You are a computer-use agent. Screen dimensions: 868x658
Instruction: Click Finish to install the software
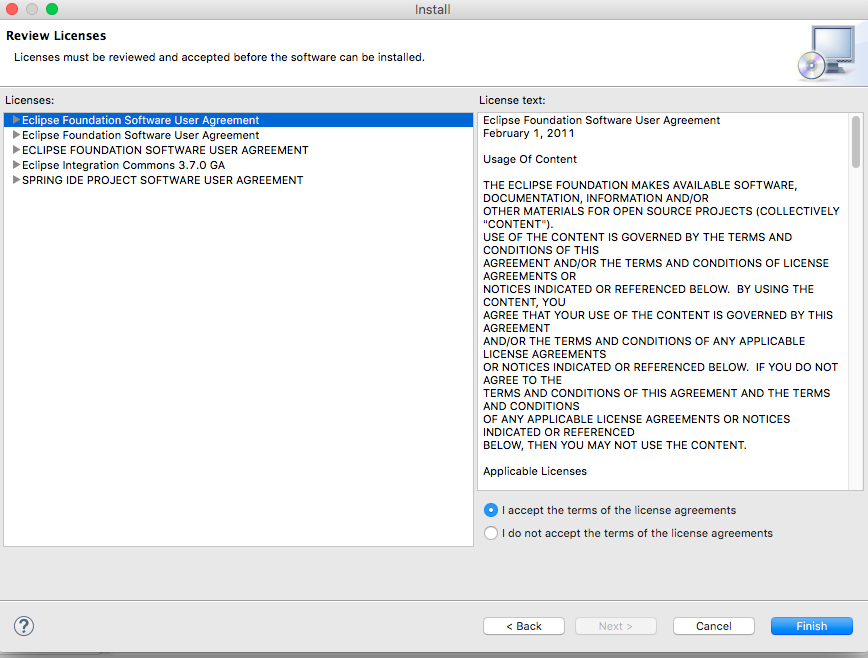coord(812,626)
